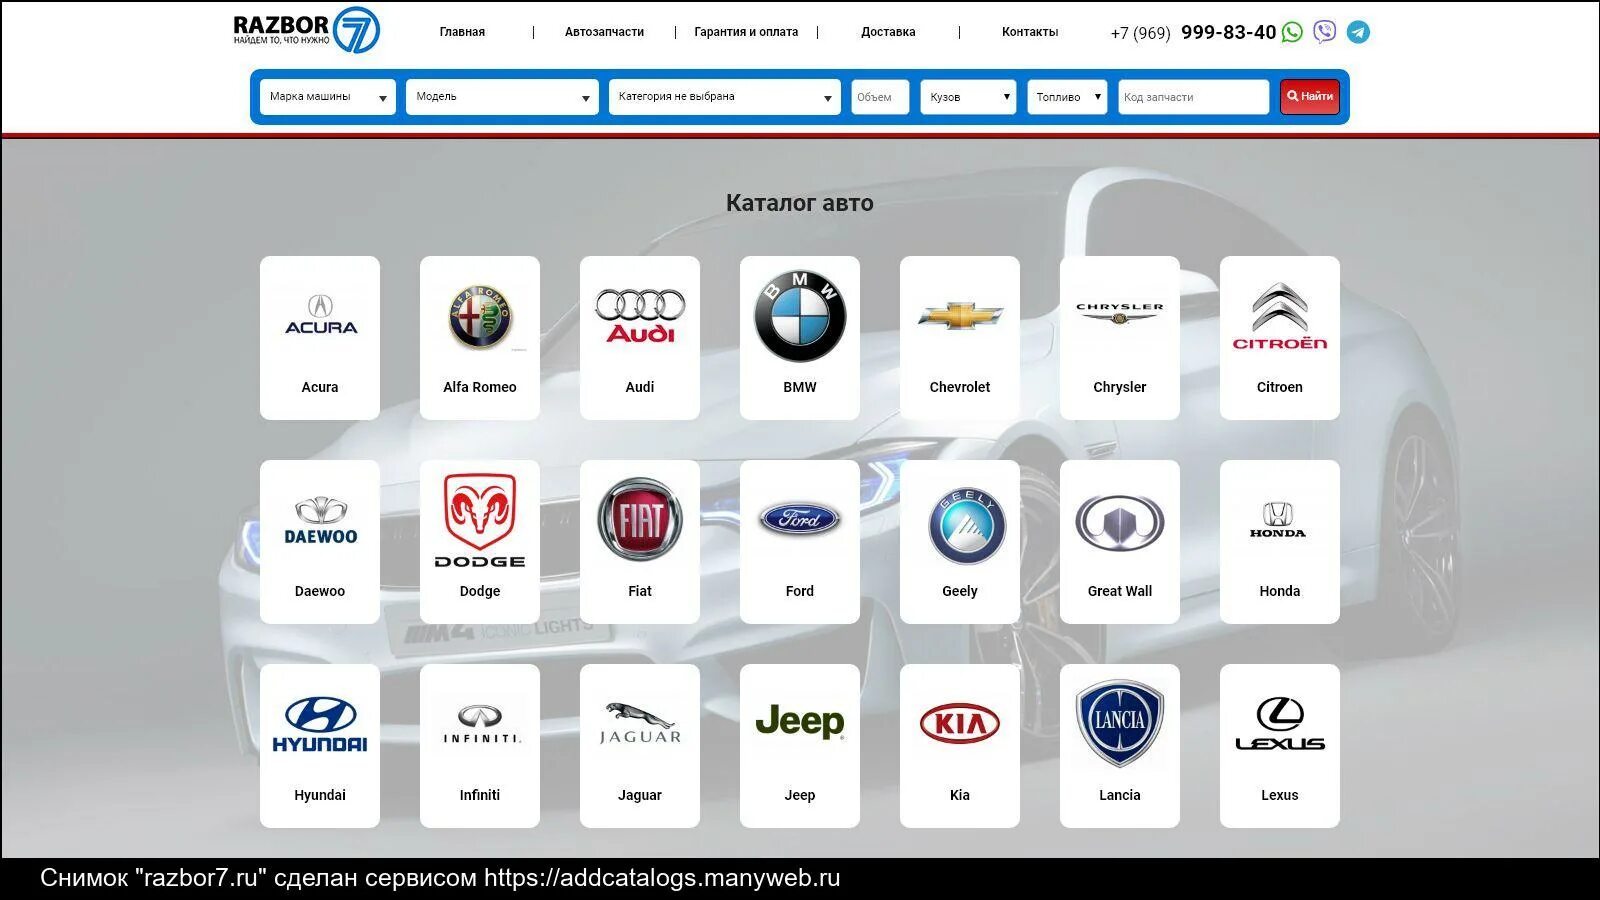Image resolution: width=1600 pixels, height=900 pixels.
Task: Open the Citroen chevrons logo
Action: point(1280,316)
